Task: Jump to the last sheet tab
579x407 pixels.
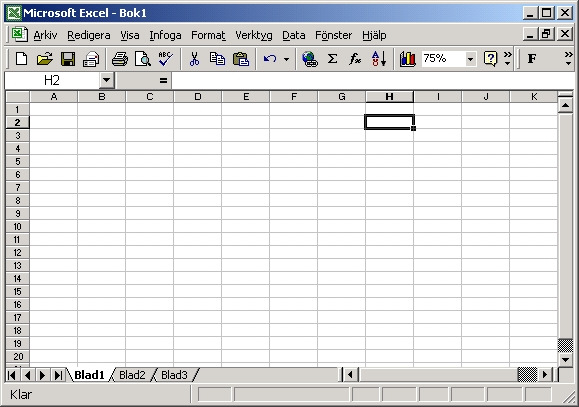Action: tap(58, 375)
